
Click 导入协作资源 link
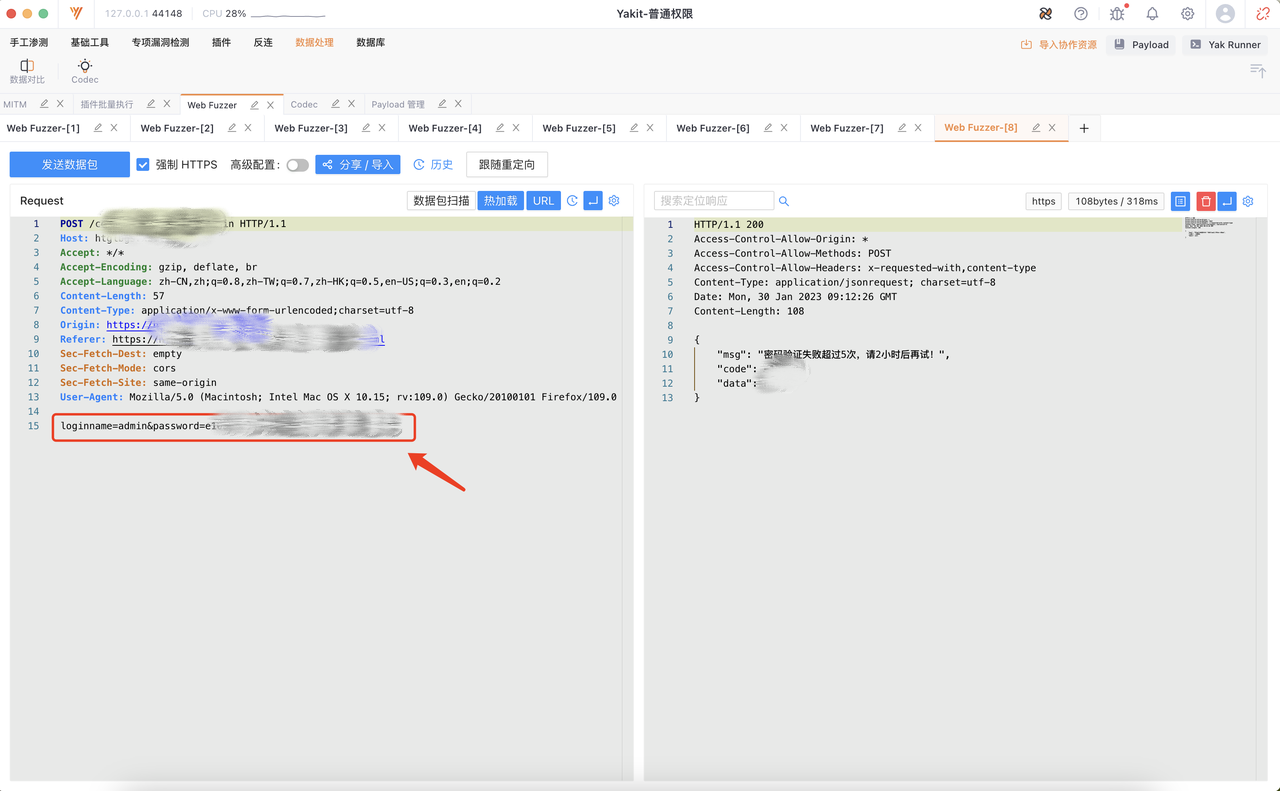tap(1059, 45)
